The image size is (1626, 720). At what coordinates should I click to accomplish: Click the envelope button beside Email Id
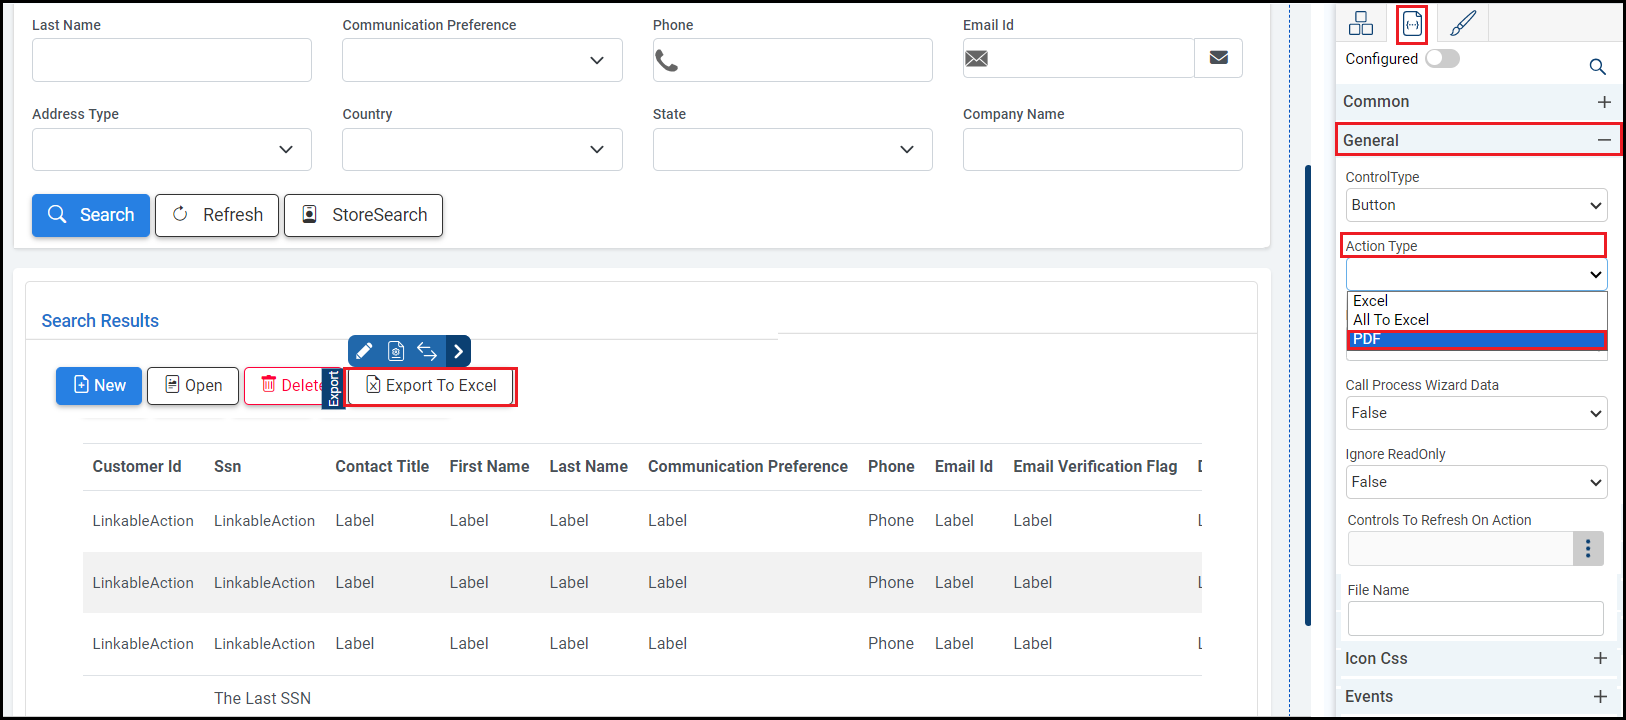1218,58
